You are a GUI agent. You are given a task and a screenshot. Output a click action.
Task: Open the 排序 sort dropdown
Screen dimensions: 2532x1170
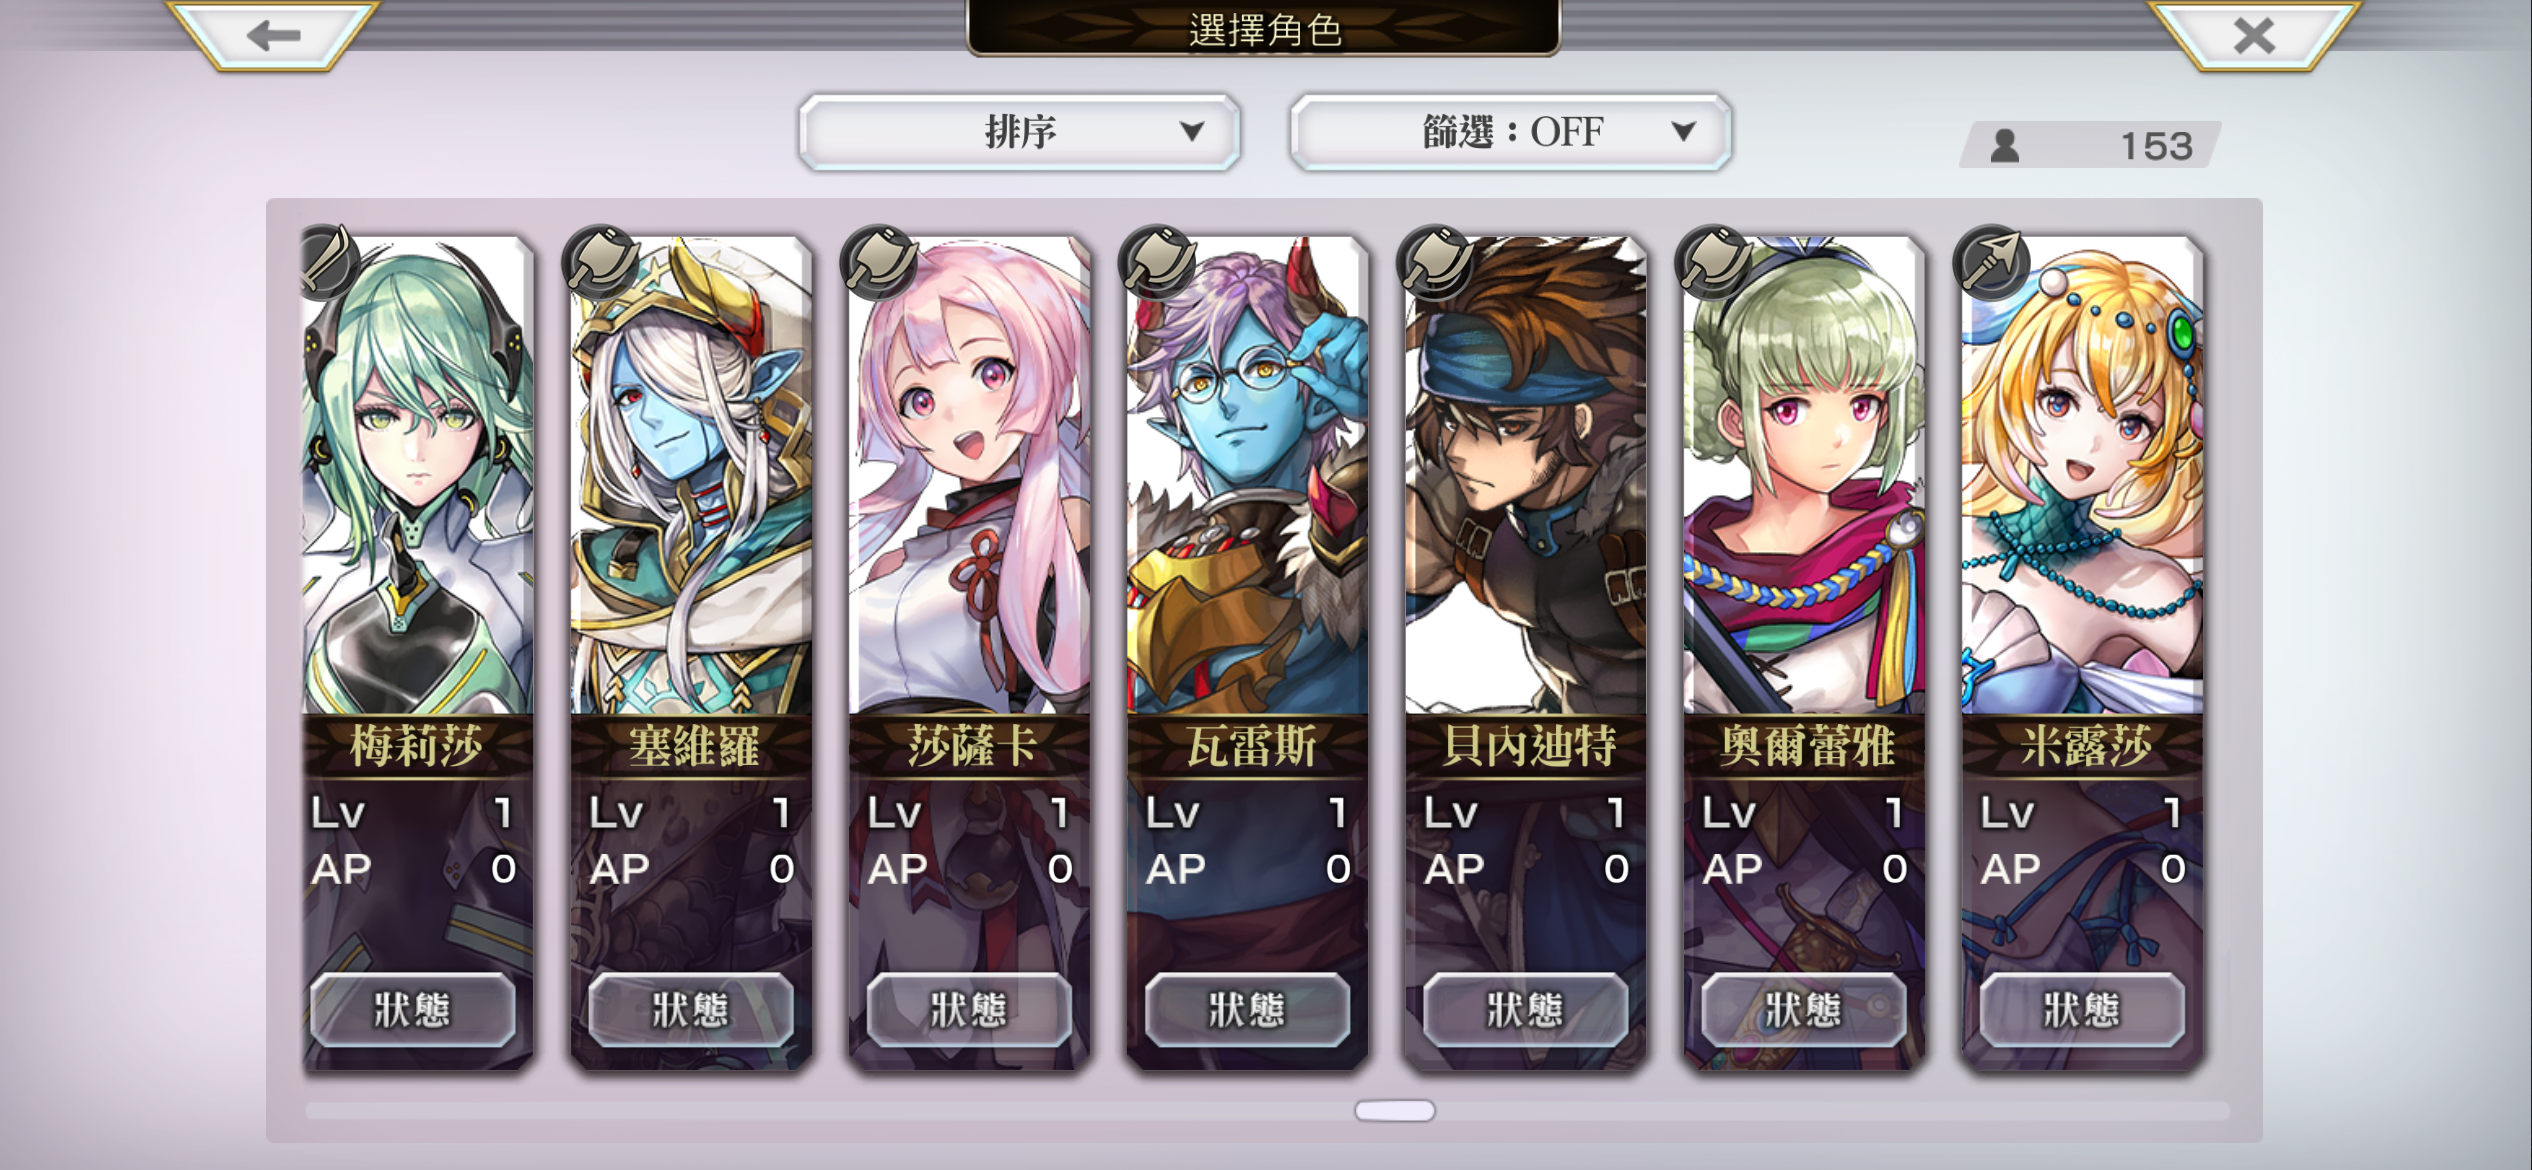[x=1019, y=132]
